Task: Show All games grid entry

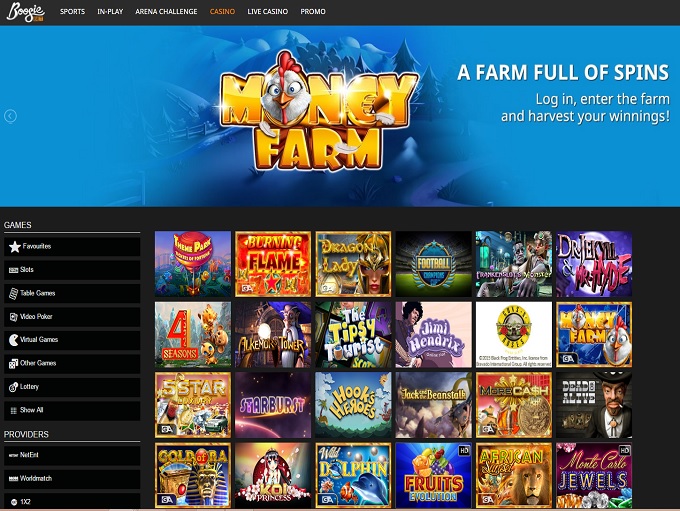Action: coord(72,410)
